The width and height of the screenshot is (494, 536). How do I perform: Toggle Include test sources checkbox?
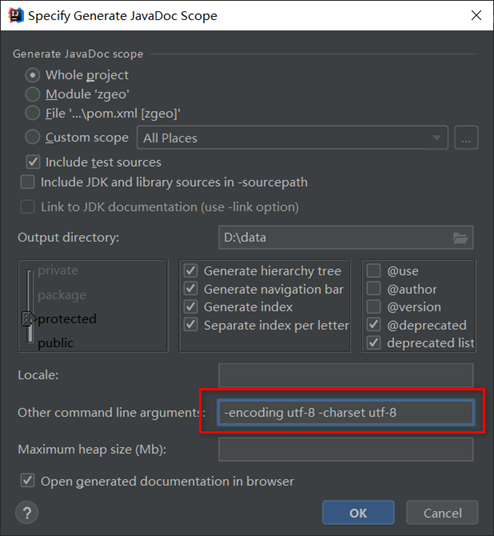[33, 162]
